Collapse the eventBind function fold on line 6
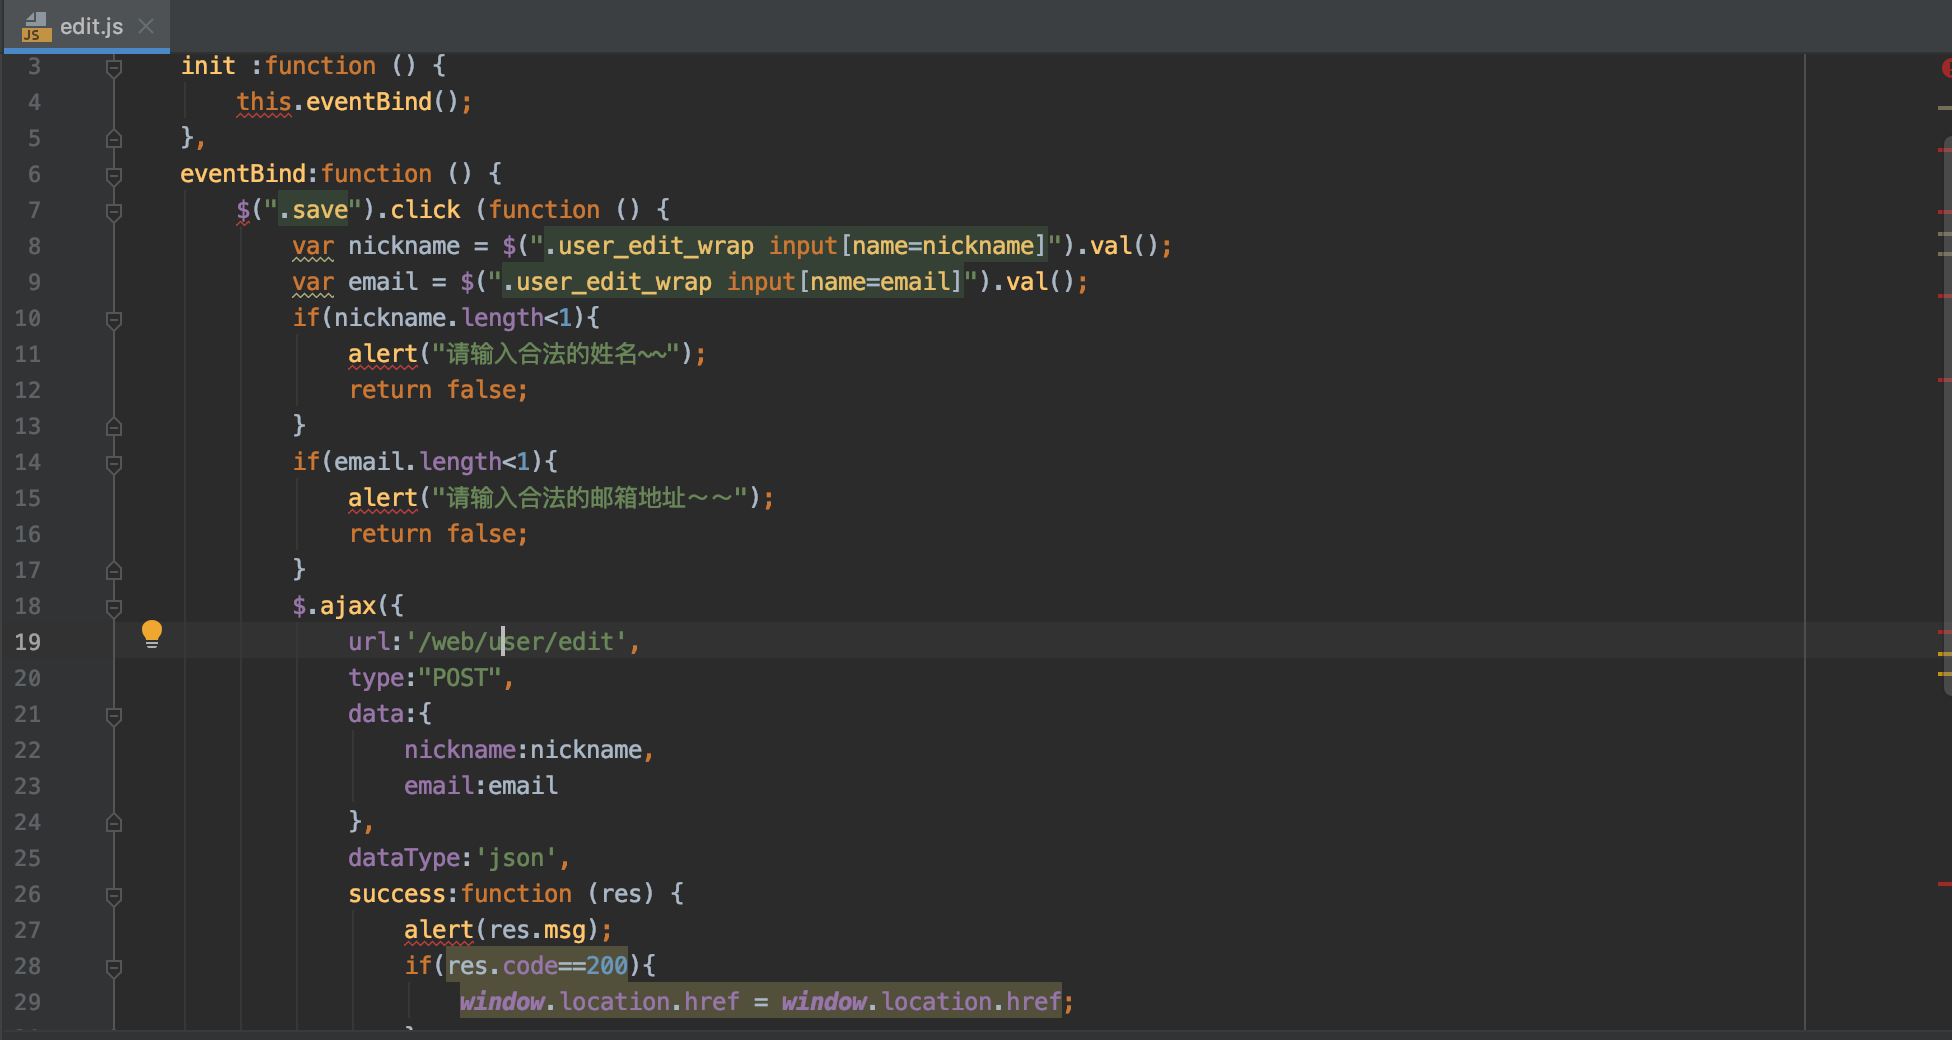 (x=114, y=175)
